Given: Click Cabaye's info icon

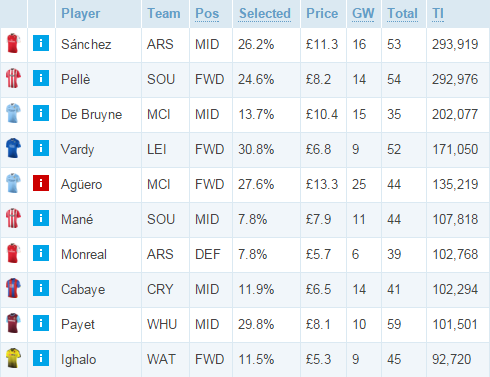Looking at the screenshot, I should (x=41, y=288).
